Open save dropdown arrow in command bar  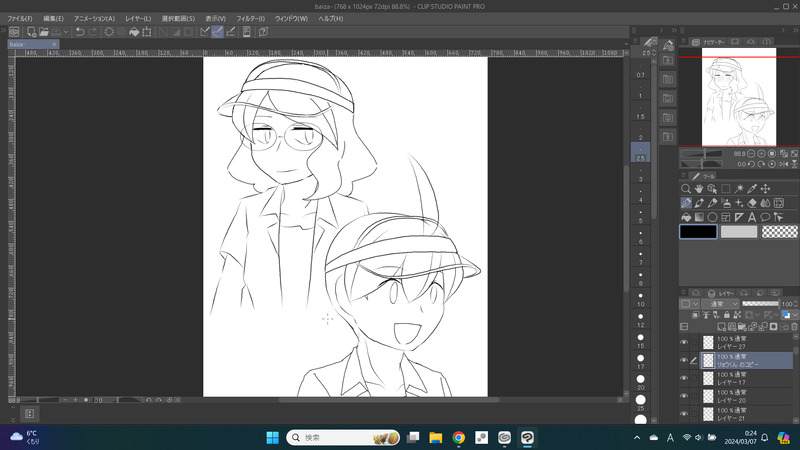(x=66, y=32)
